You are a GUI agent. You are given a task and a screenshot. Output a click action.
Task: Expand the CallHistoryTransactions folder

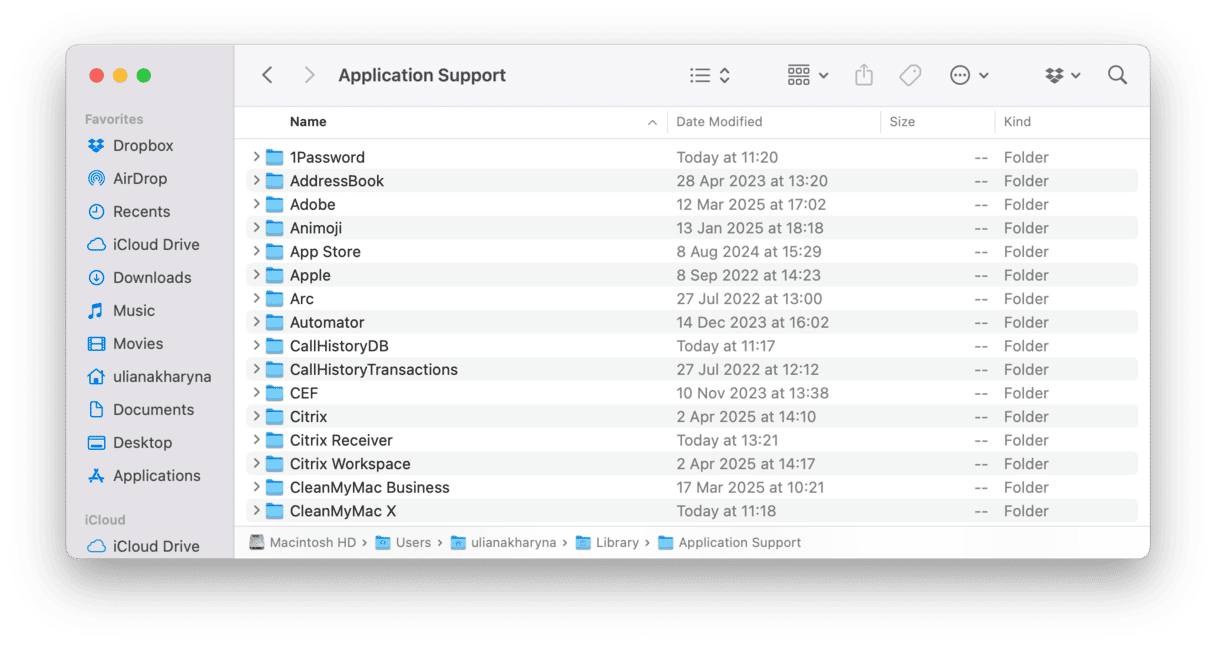pyautogui.click(x=256, y=370)
